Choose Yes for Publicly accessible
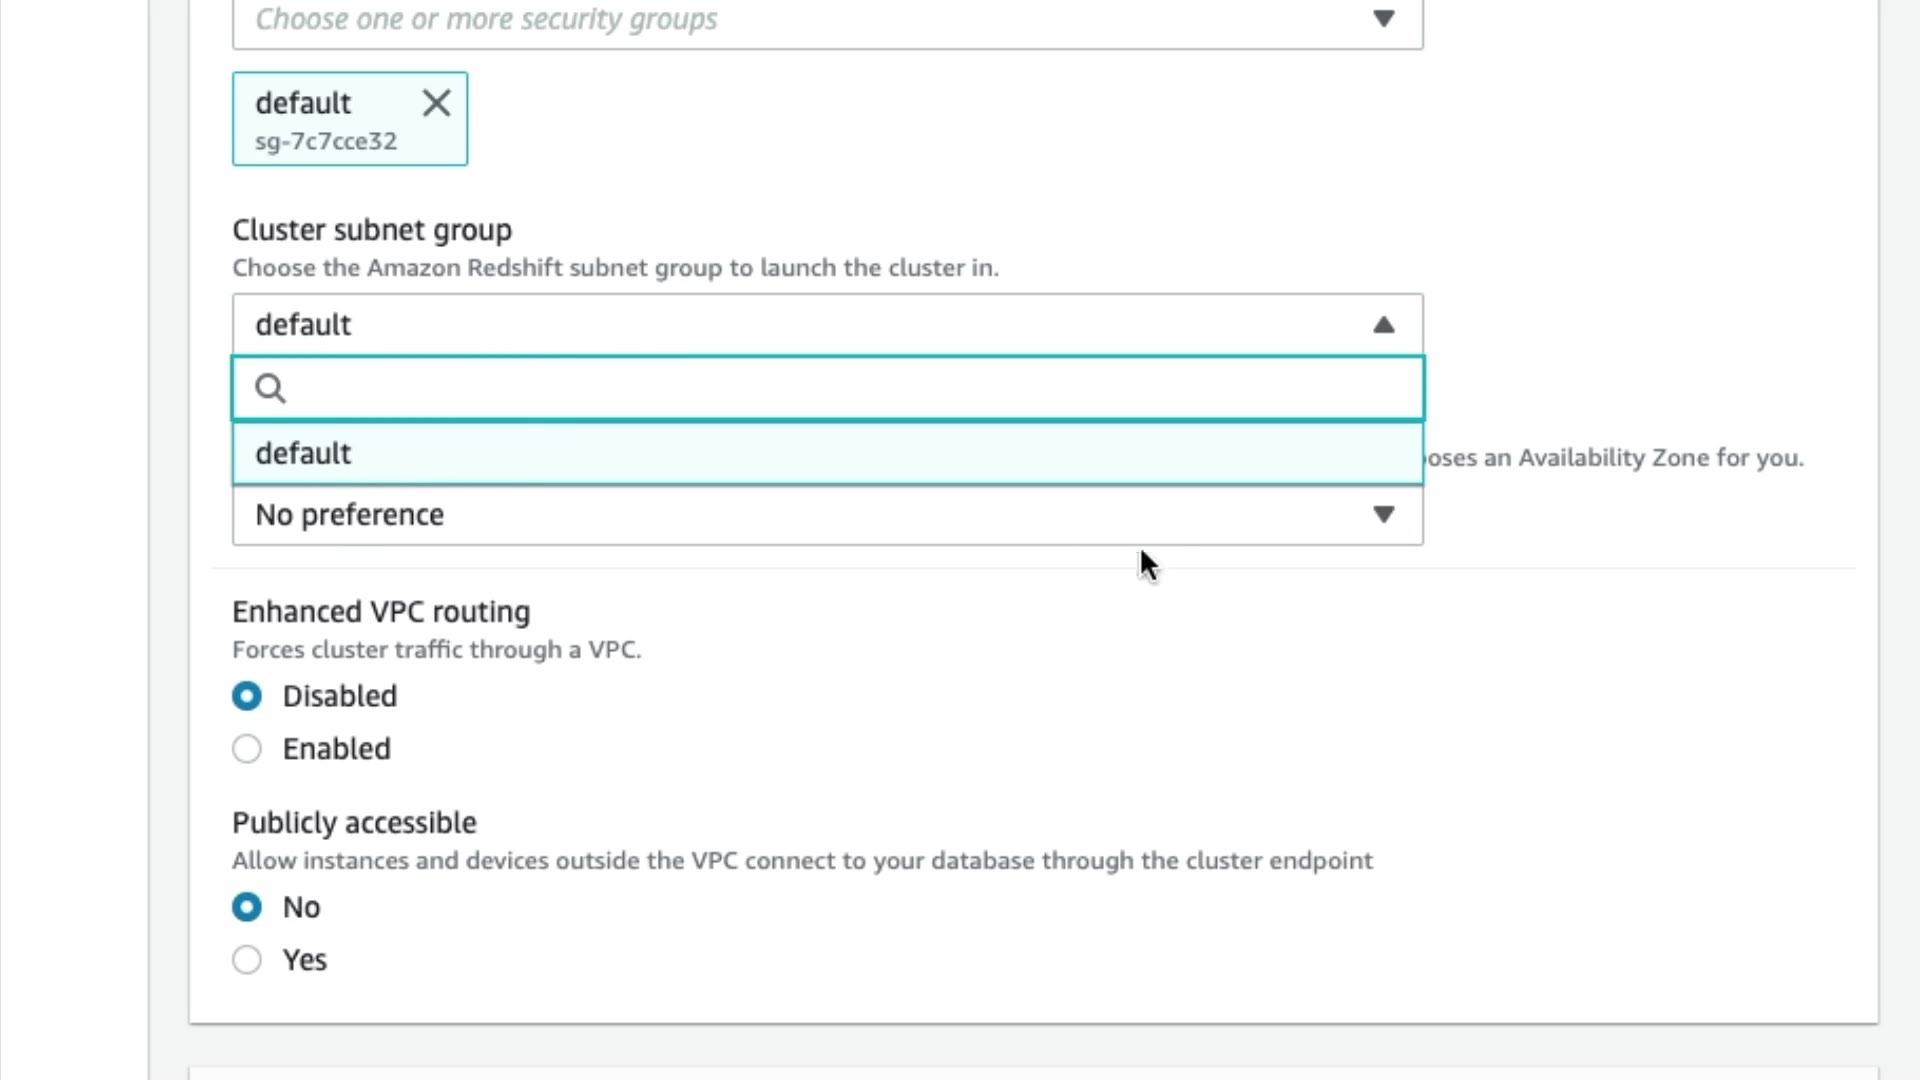The image size is (1920, 1080). [x=247, y=960]
